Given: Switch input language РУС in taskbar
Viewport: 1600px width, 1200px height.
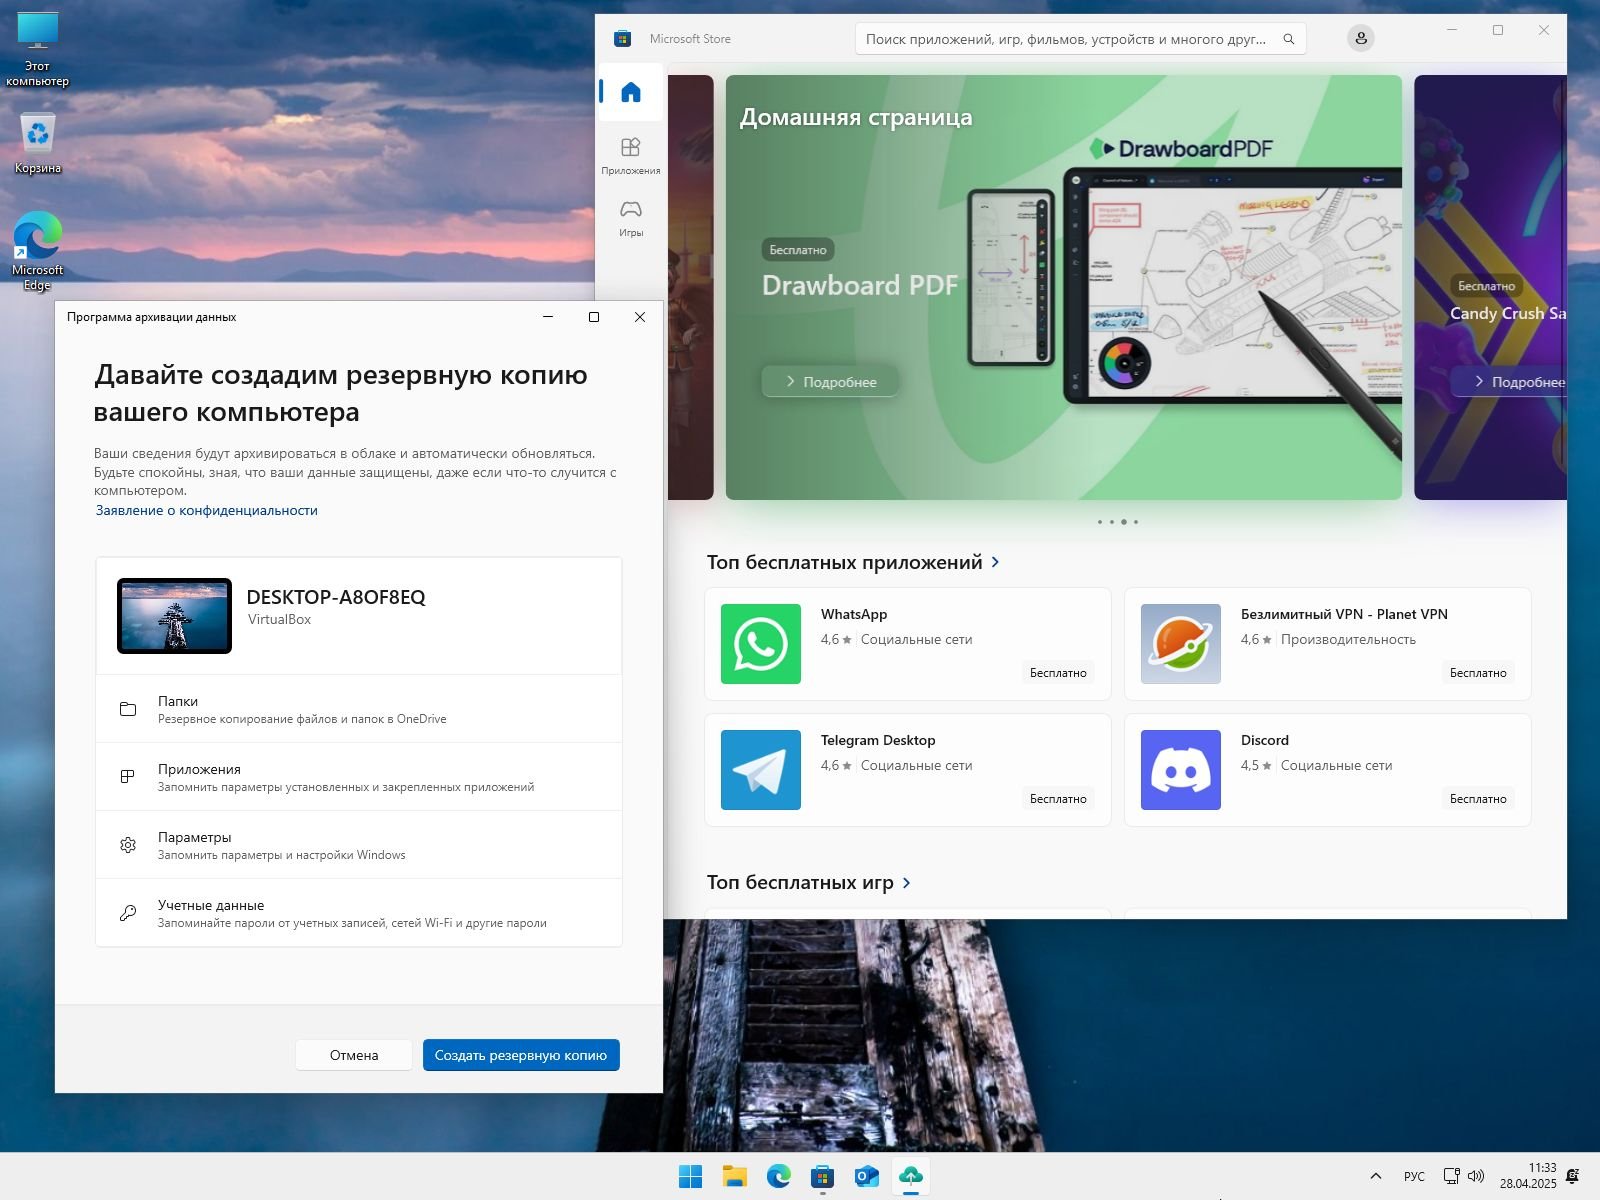Looking at the screenshot, I should click(1414, 1177).
